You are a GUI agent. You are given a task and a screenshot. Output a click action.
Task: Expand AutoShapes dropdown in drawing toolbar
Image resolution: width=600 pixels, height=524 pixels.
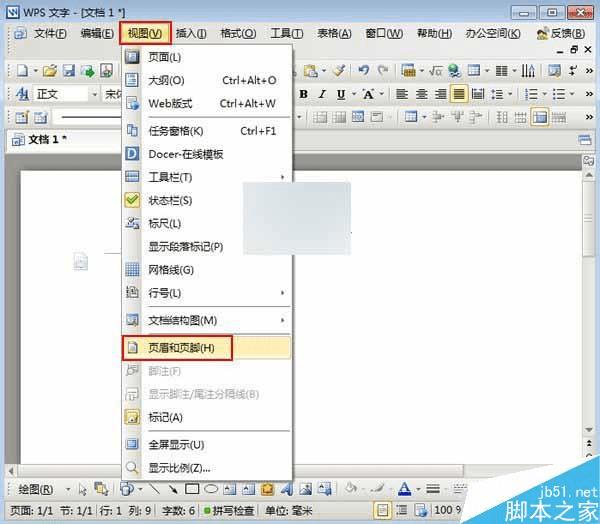click(140, 489)
